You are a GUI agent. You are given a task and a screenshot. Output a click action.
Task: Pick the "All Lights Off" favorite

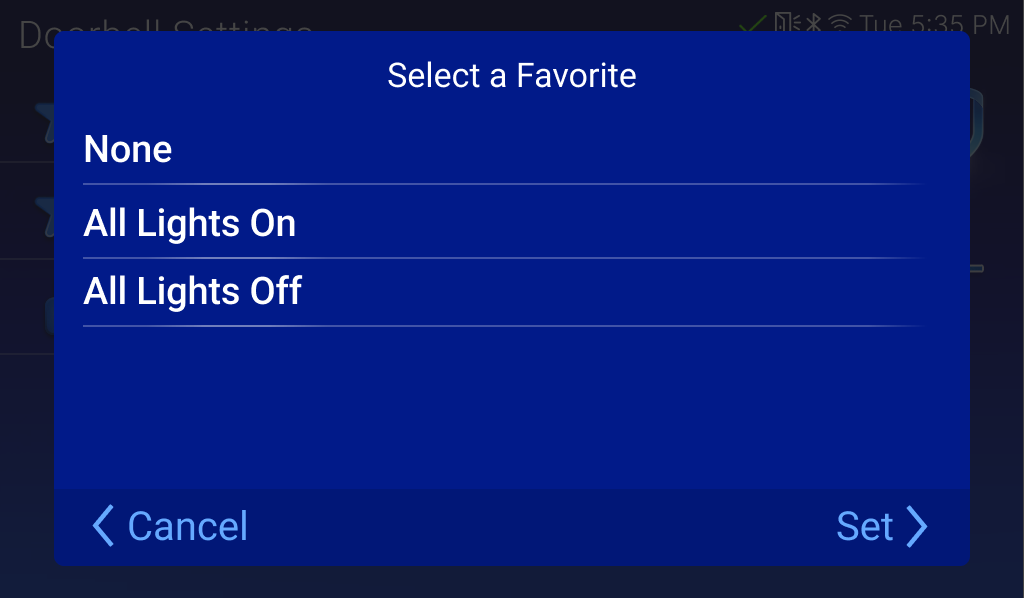coord(193,292)
